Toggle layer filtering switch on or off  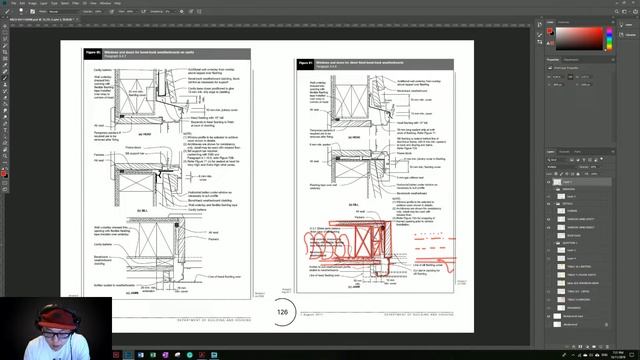click(602, 159)
